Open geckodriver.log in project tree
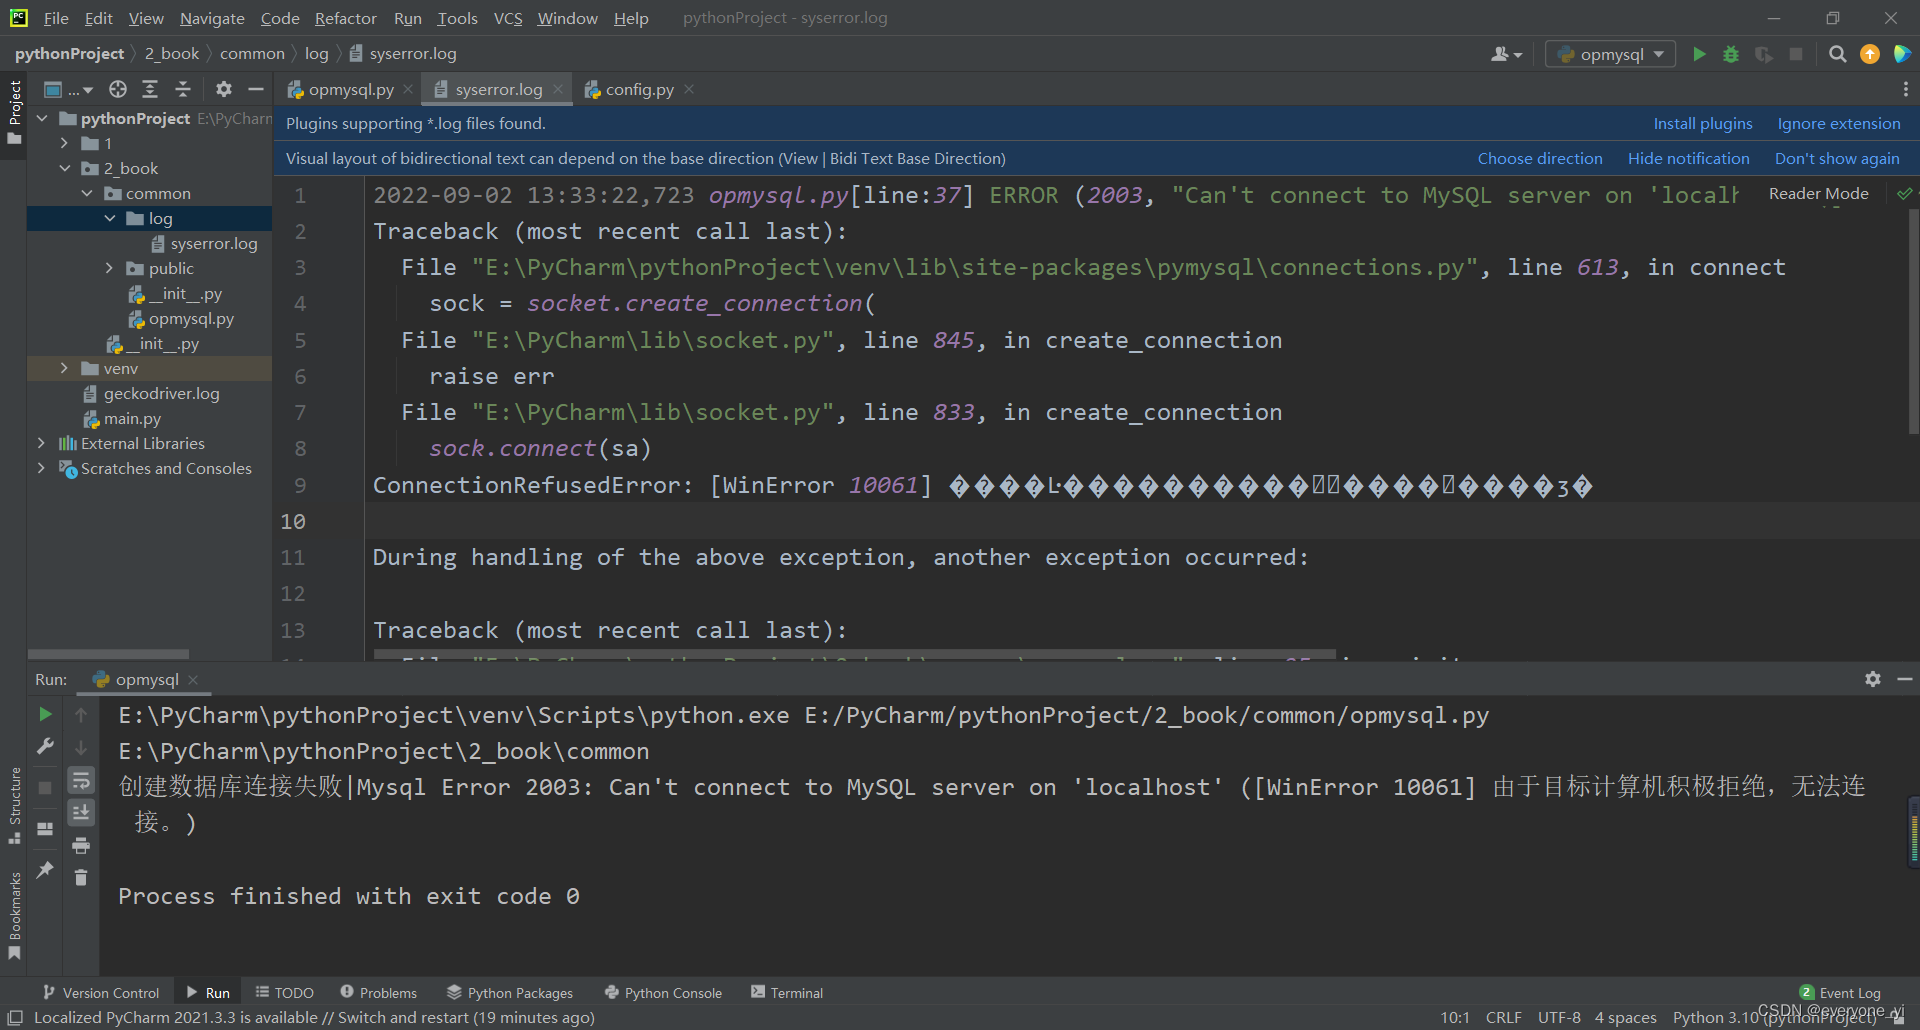 161,393
